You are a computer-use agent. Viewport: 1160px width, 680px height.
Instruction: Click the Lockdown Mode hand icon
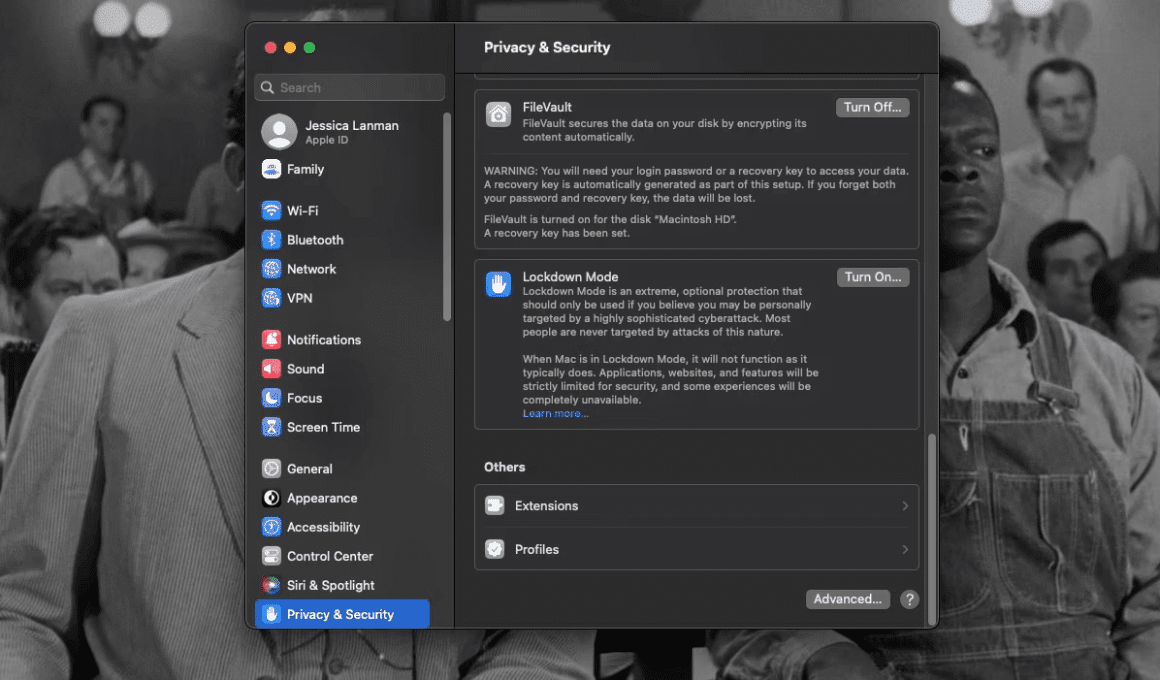coord(499,284)
